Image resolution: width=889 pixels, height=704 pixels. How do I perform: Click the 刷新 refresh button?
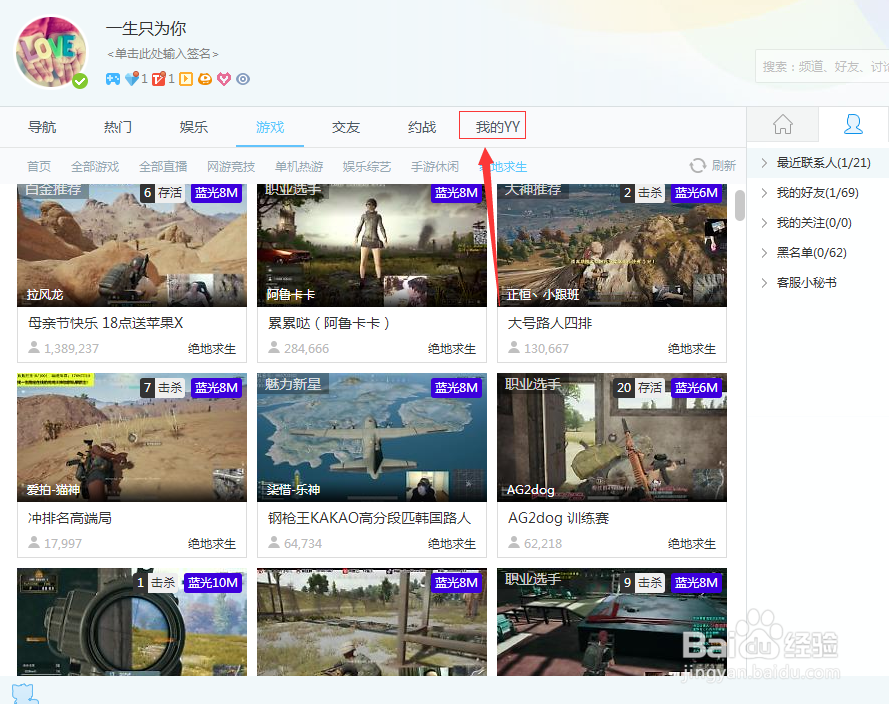(x=713, y=166)
